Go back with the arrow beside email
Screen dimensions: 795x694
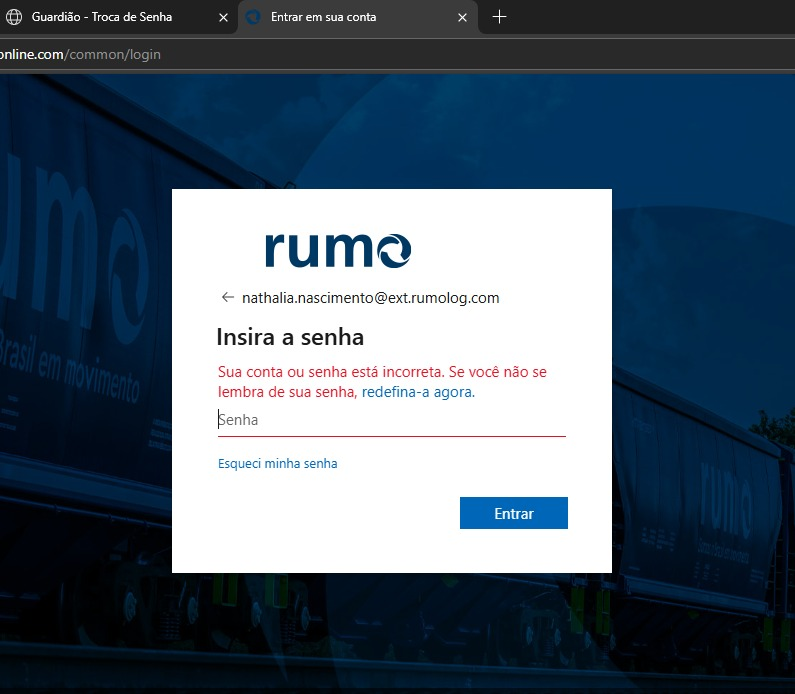(x=228, y=297)
